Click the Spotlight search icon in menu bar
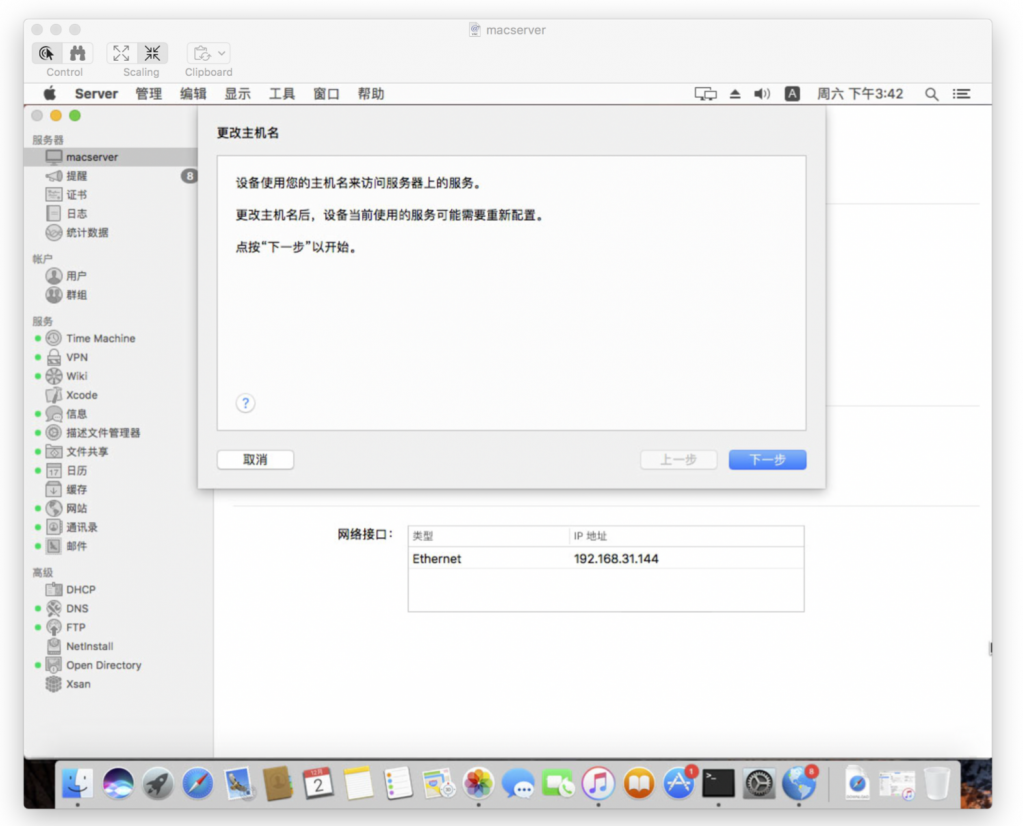Viewport: 1023px width, 826px height. pos(931,93)
